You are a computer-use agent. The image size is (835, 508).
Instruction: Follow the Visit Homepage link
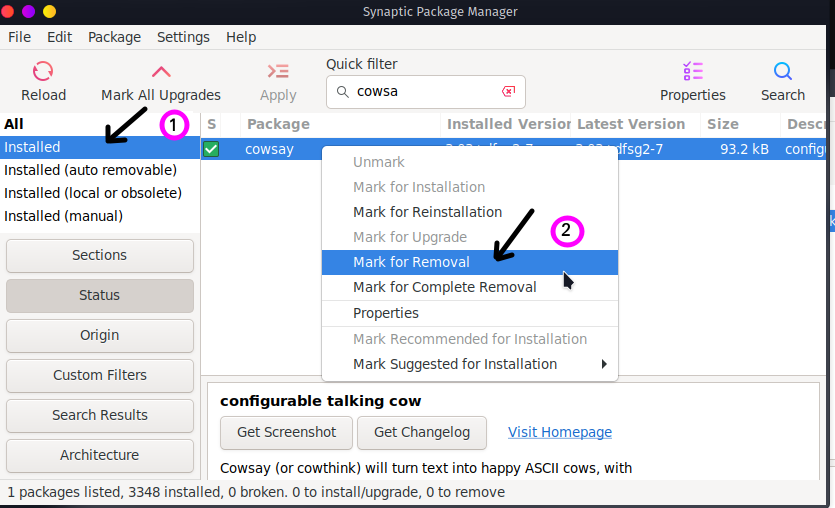coord(560,432)
